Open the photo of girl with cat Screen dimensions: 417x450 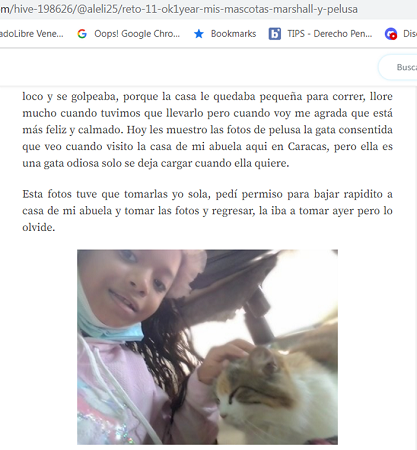point(207,347)
